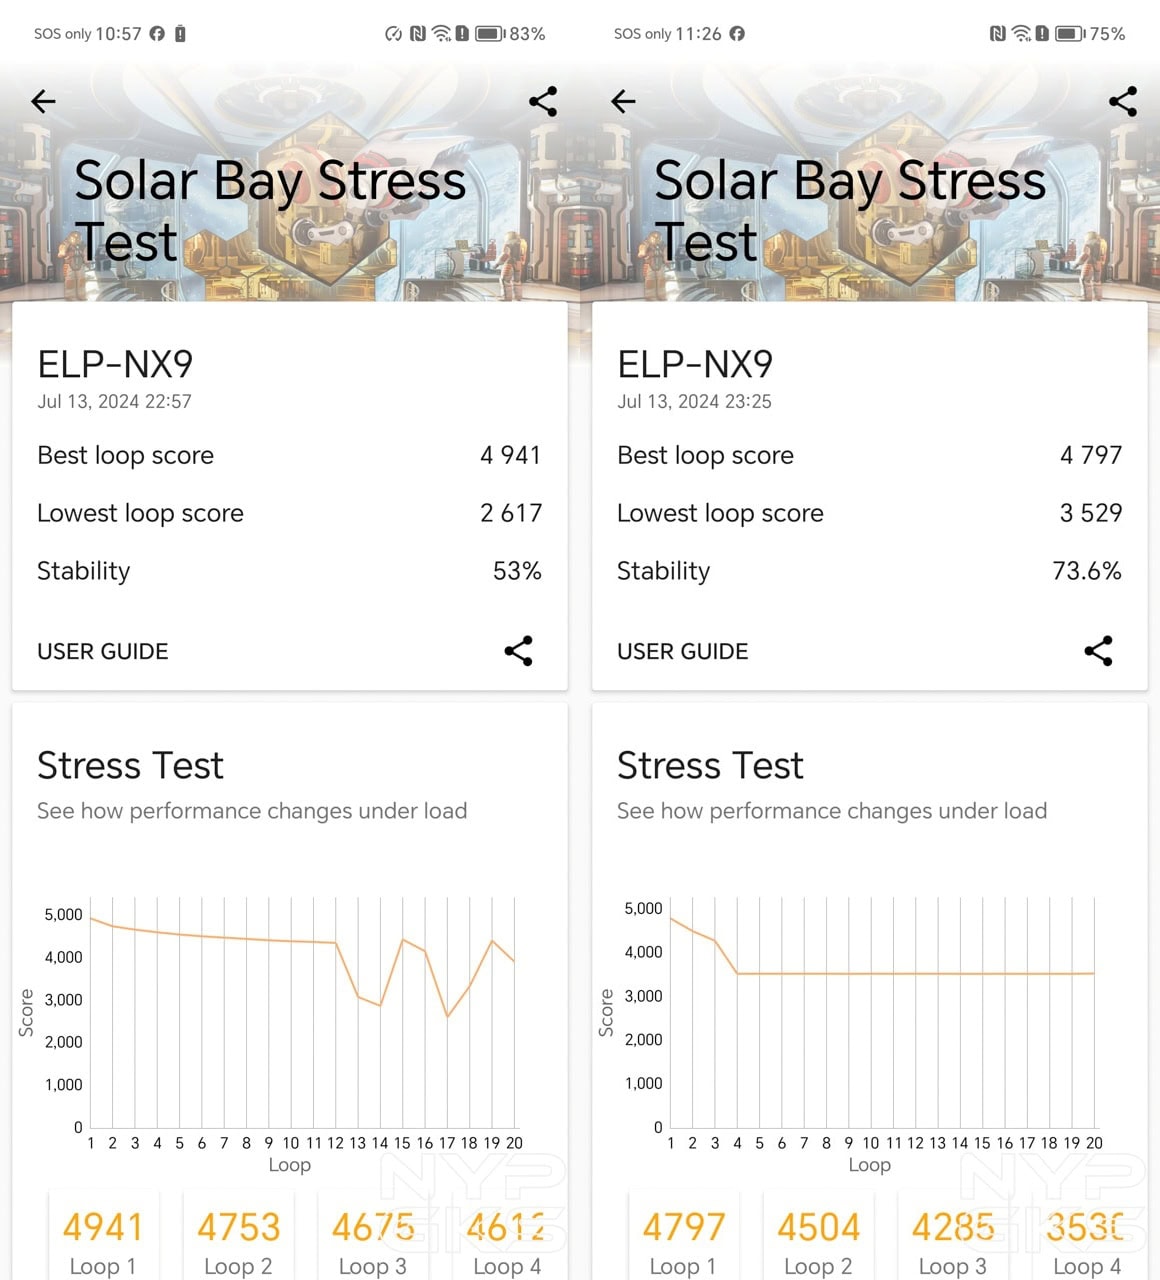Share the 22:57 result card

tap(518, 651)
